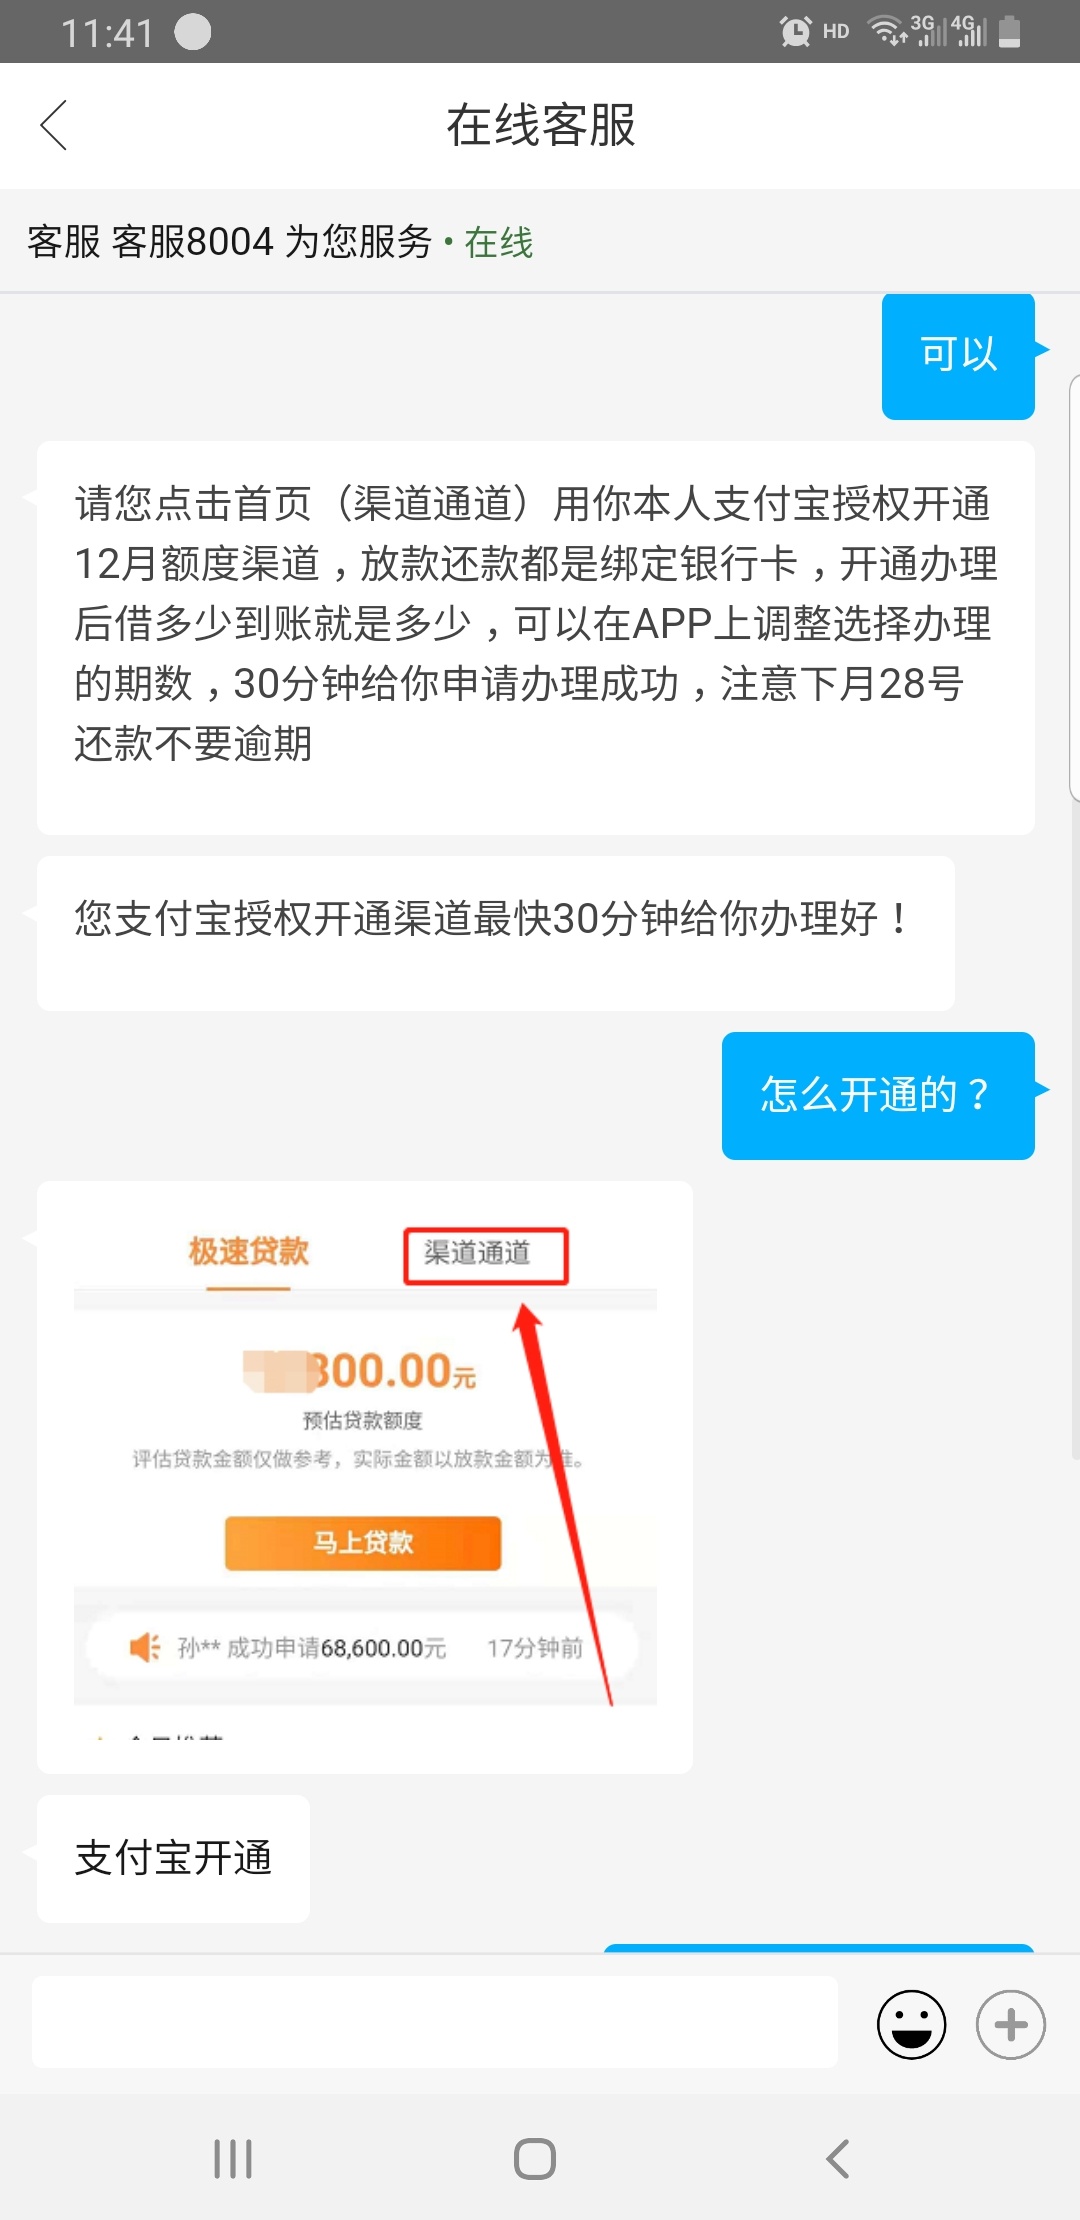This screenshot has width=1080, height=2220.
Task: Go back using the header arrow
Action: click(54, 126)
